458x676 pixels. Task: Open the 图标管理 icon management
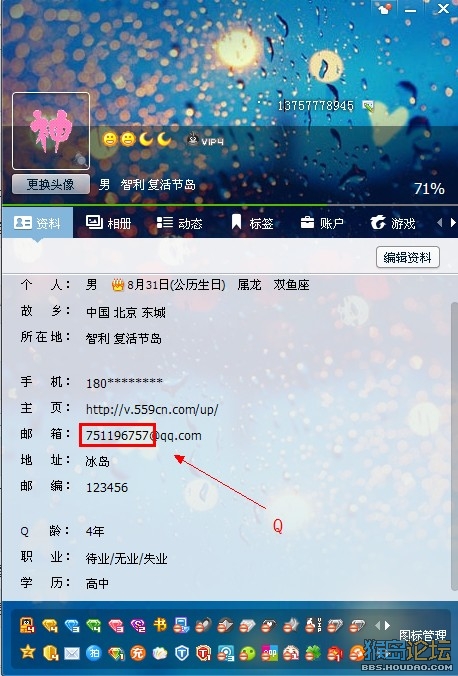[422, 635]
